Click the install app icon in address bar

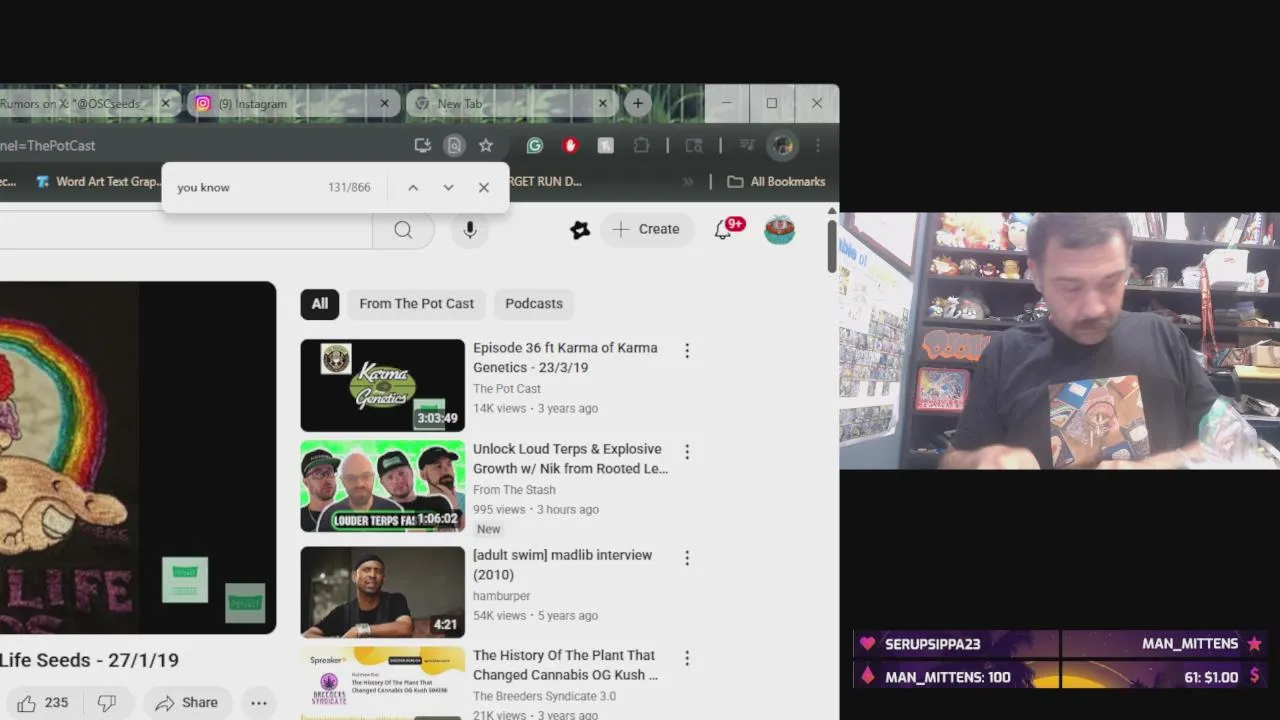(423, 146)
